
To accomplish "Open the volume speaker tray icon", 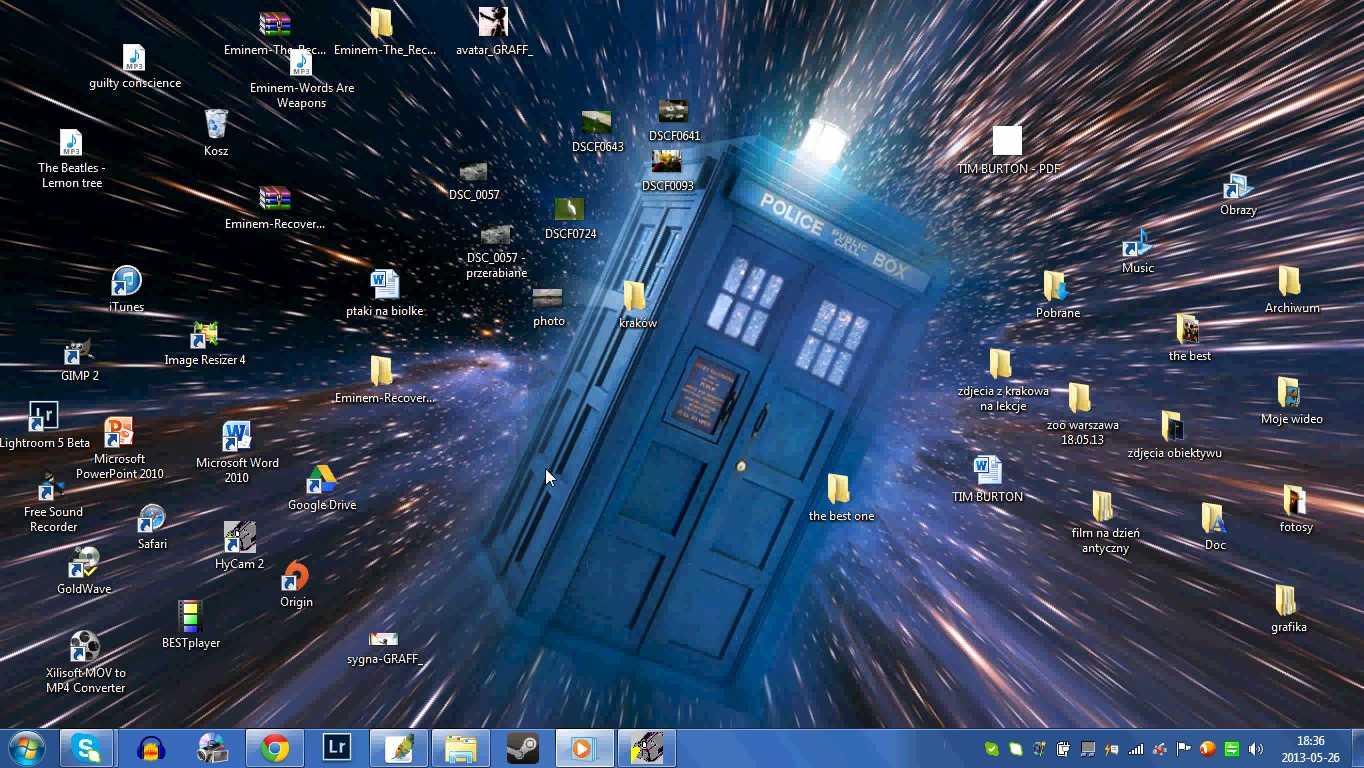I will click(1256, 749).
